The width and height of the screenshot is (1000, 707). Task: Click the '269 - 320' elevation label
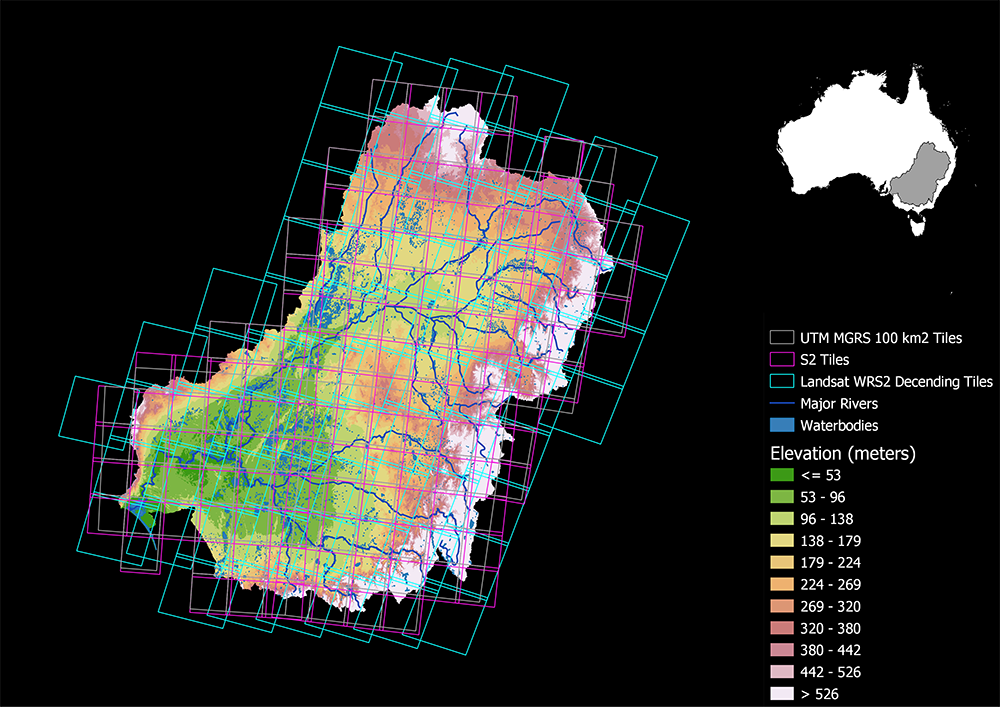coord(830,606)
